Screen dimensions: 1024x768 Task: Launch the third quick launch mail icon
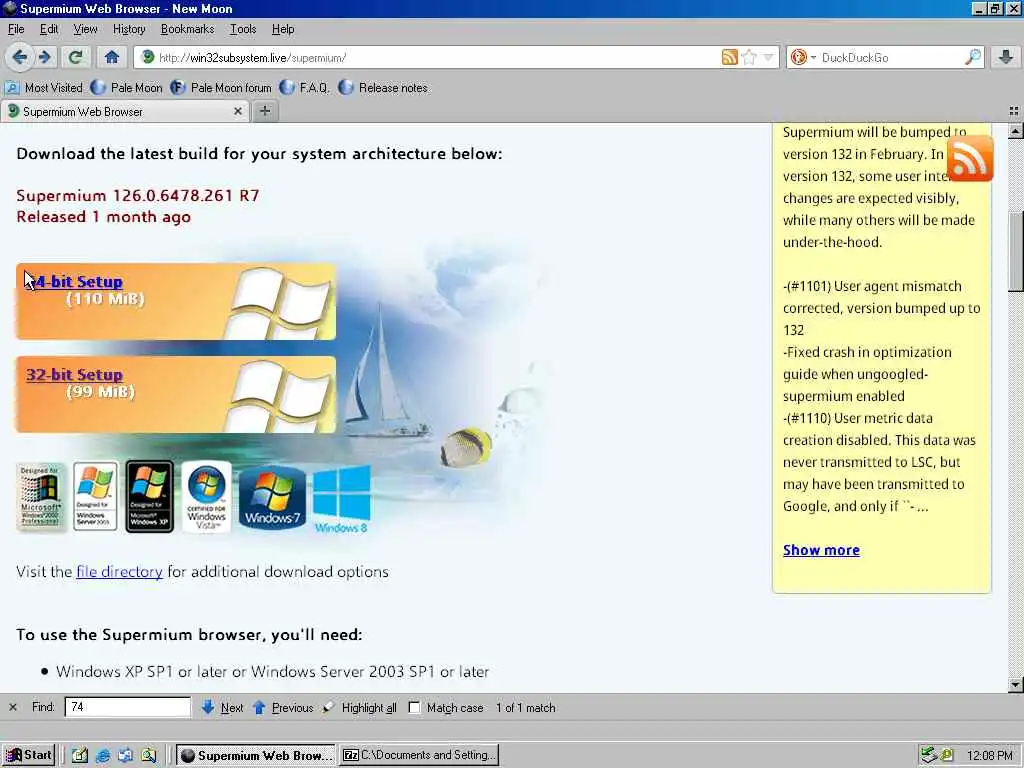pyautogui.click(x=125, y=756)
